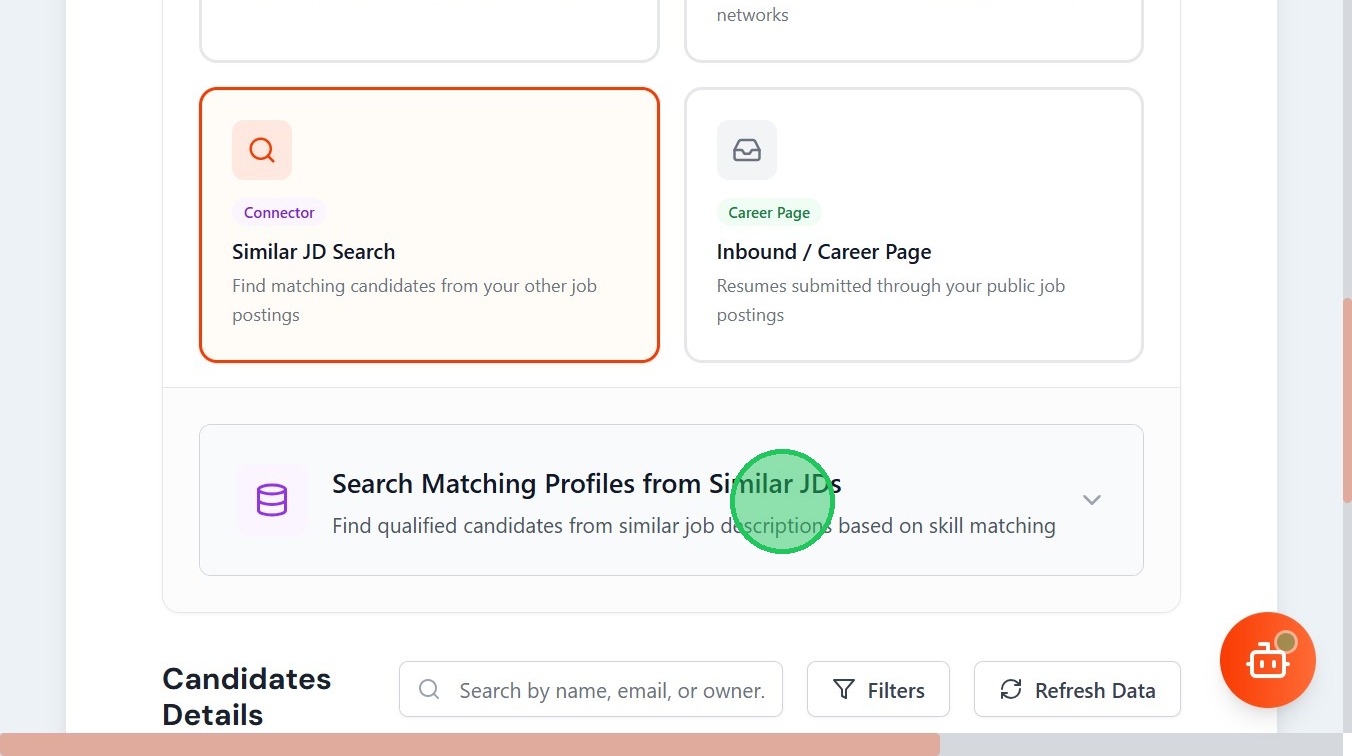Click the purple database icon
1352x756 pixels.
pos(272,500)
